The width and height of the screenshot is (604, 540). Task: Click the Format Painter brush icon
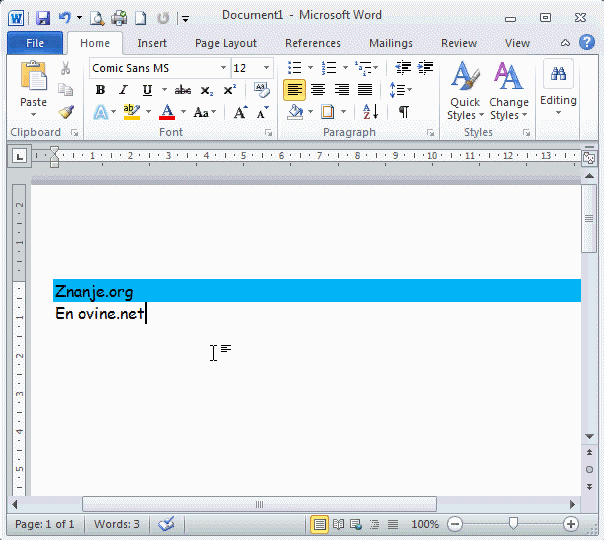click(66, 112)
